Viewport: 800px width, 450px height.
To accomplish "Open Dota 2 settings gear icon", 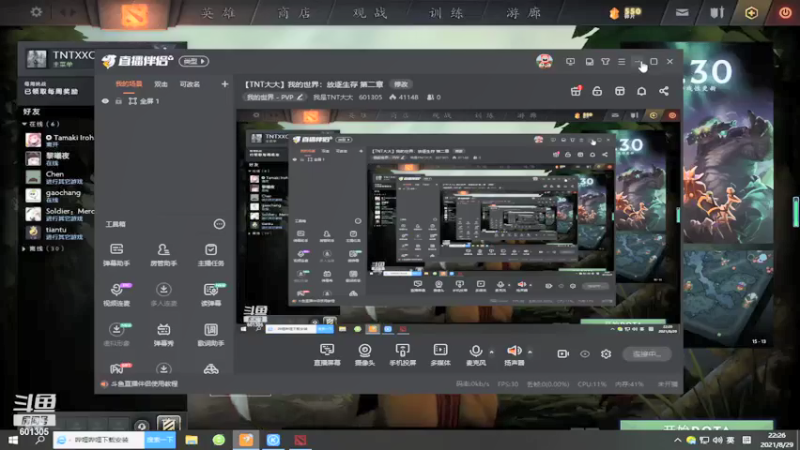I will 36,11.
